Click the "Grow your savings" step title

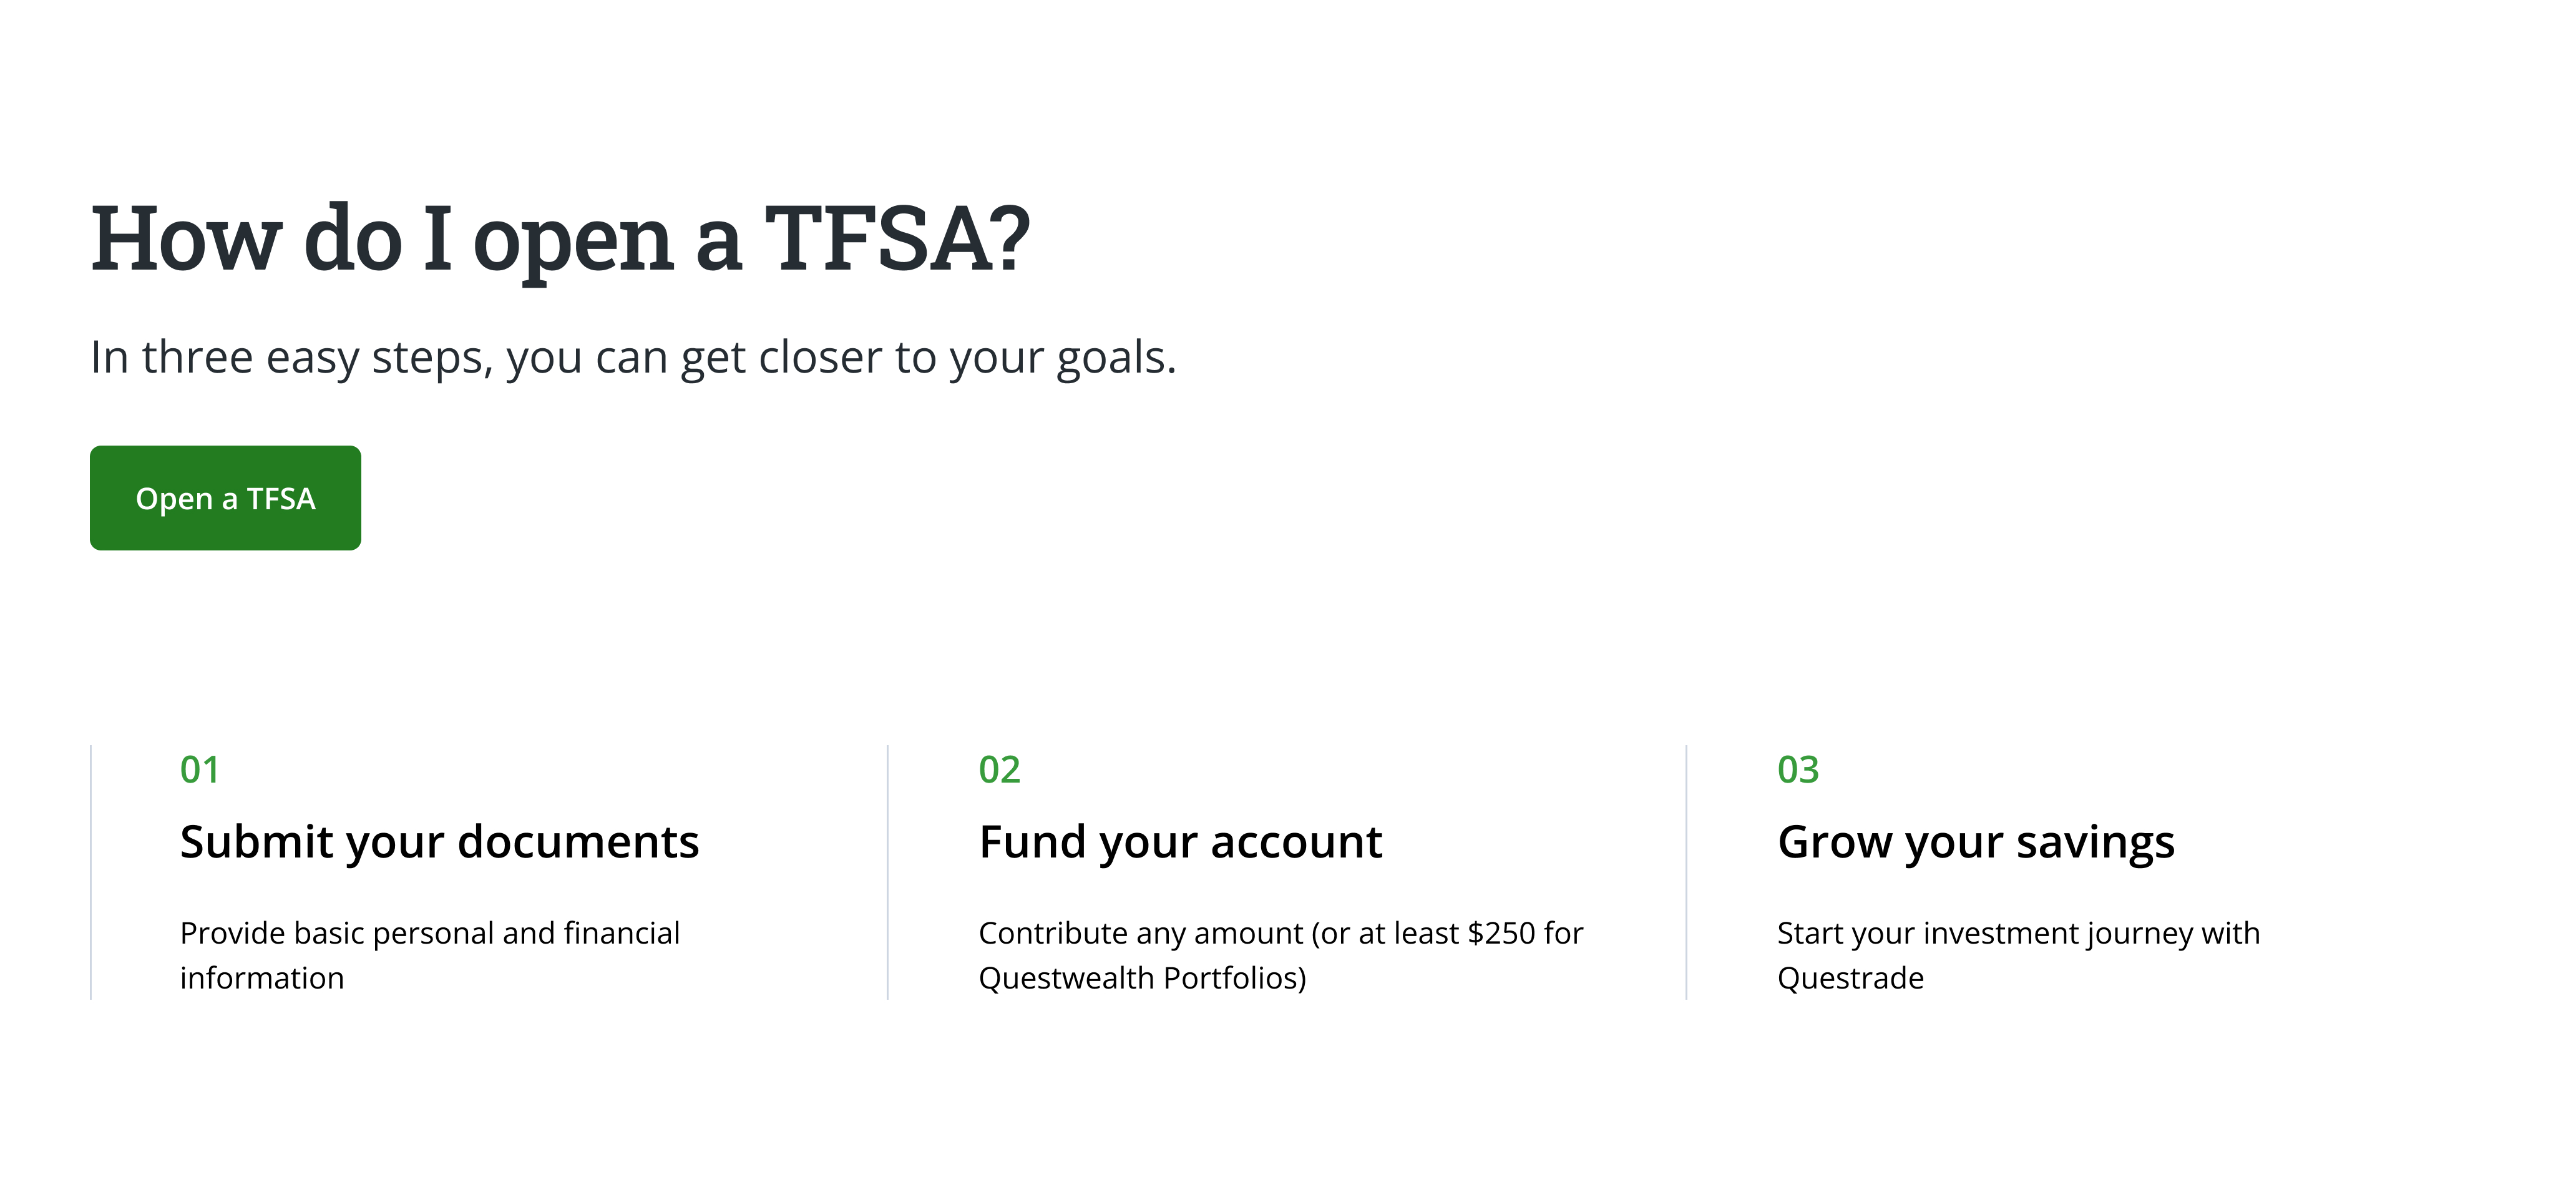(x=1976, y=842)
